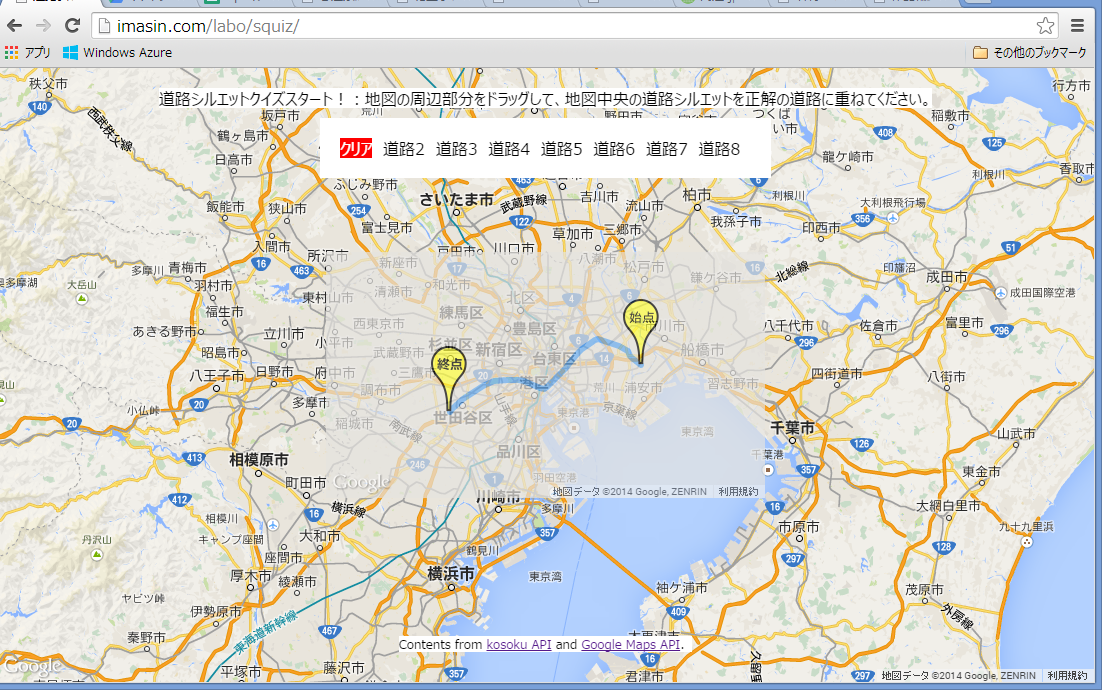Open the アプリ apps shortcut icon
Viewport: 1102px width, 690px height.
[28, 52]
